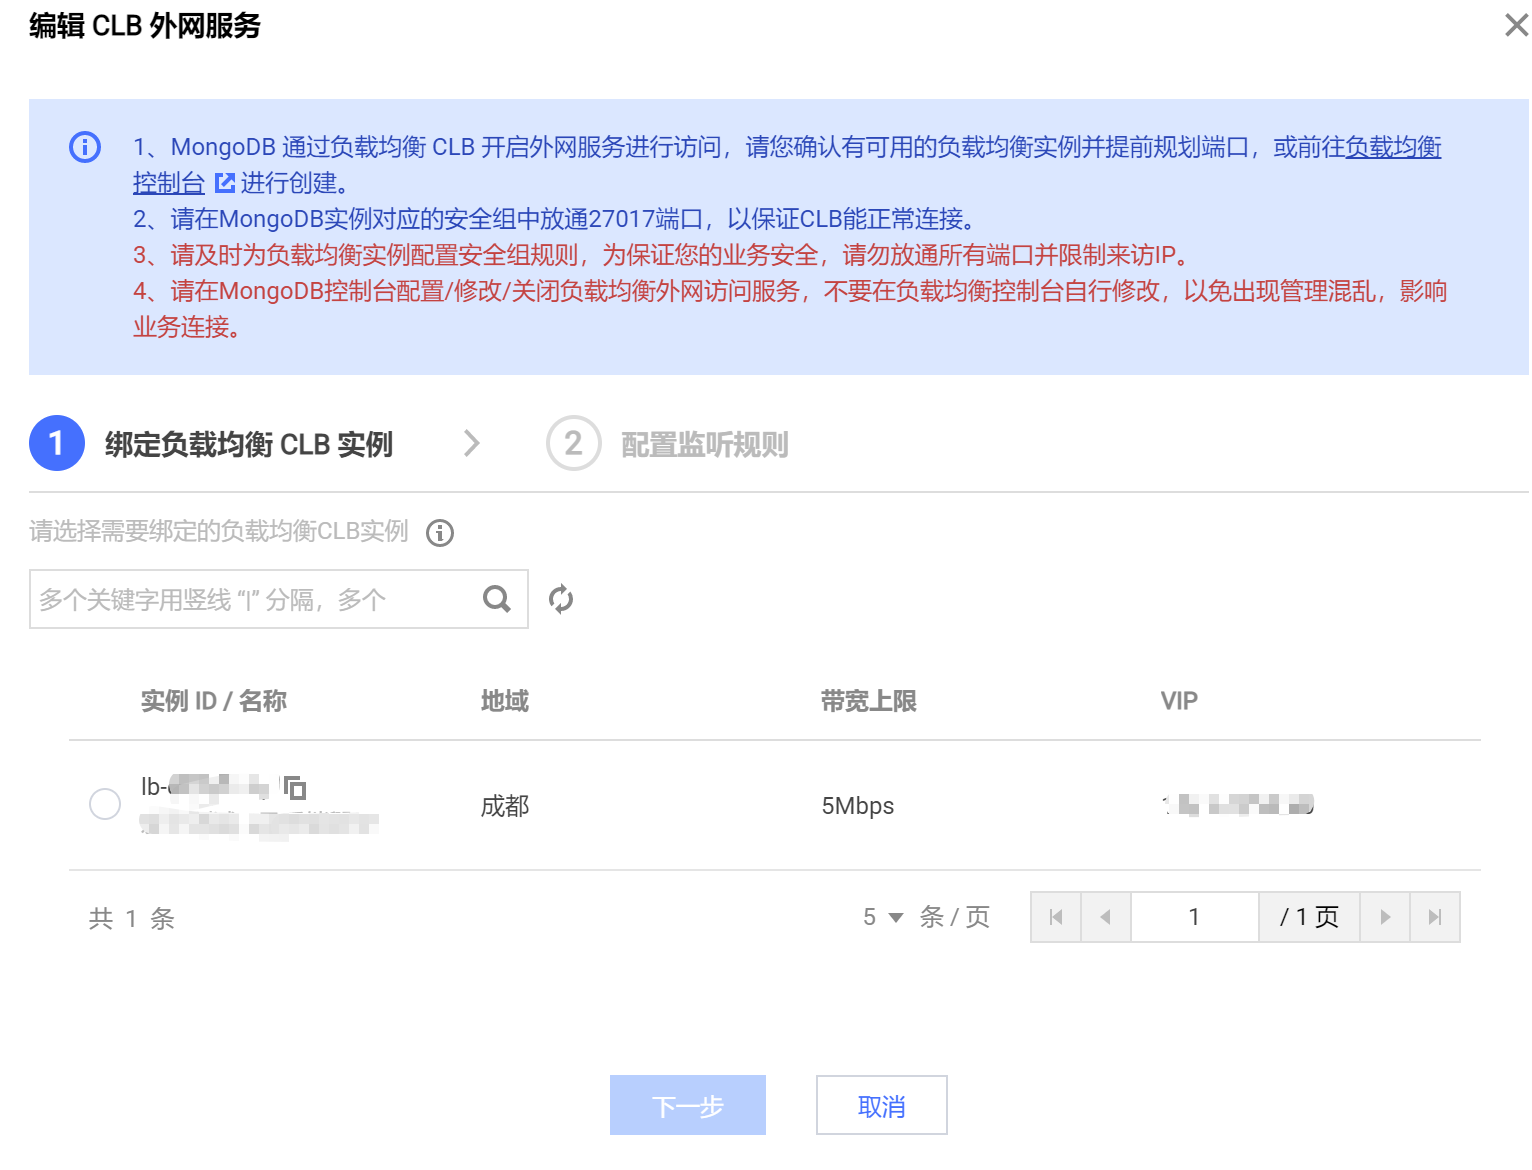
Task: Go to the next page
Action: pos(1385,917)
